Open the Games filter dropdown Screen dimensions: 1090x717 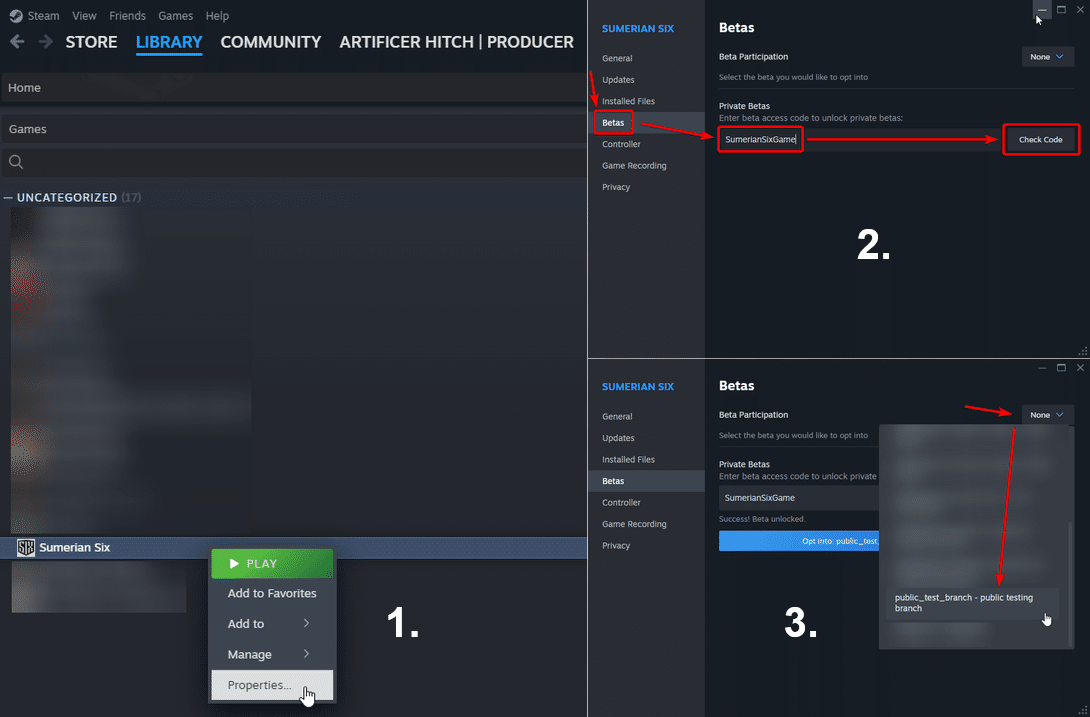[294, 129]
